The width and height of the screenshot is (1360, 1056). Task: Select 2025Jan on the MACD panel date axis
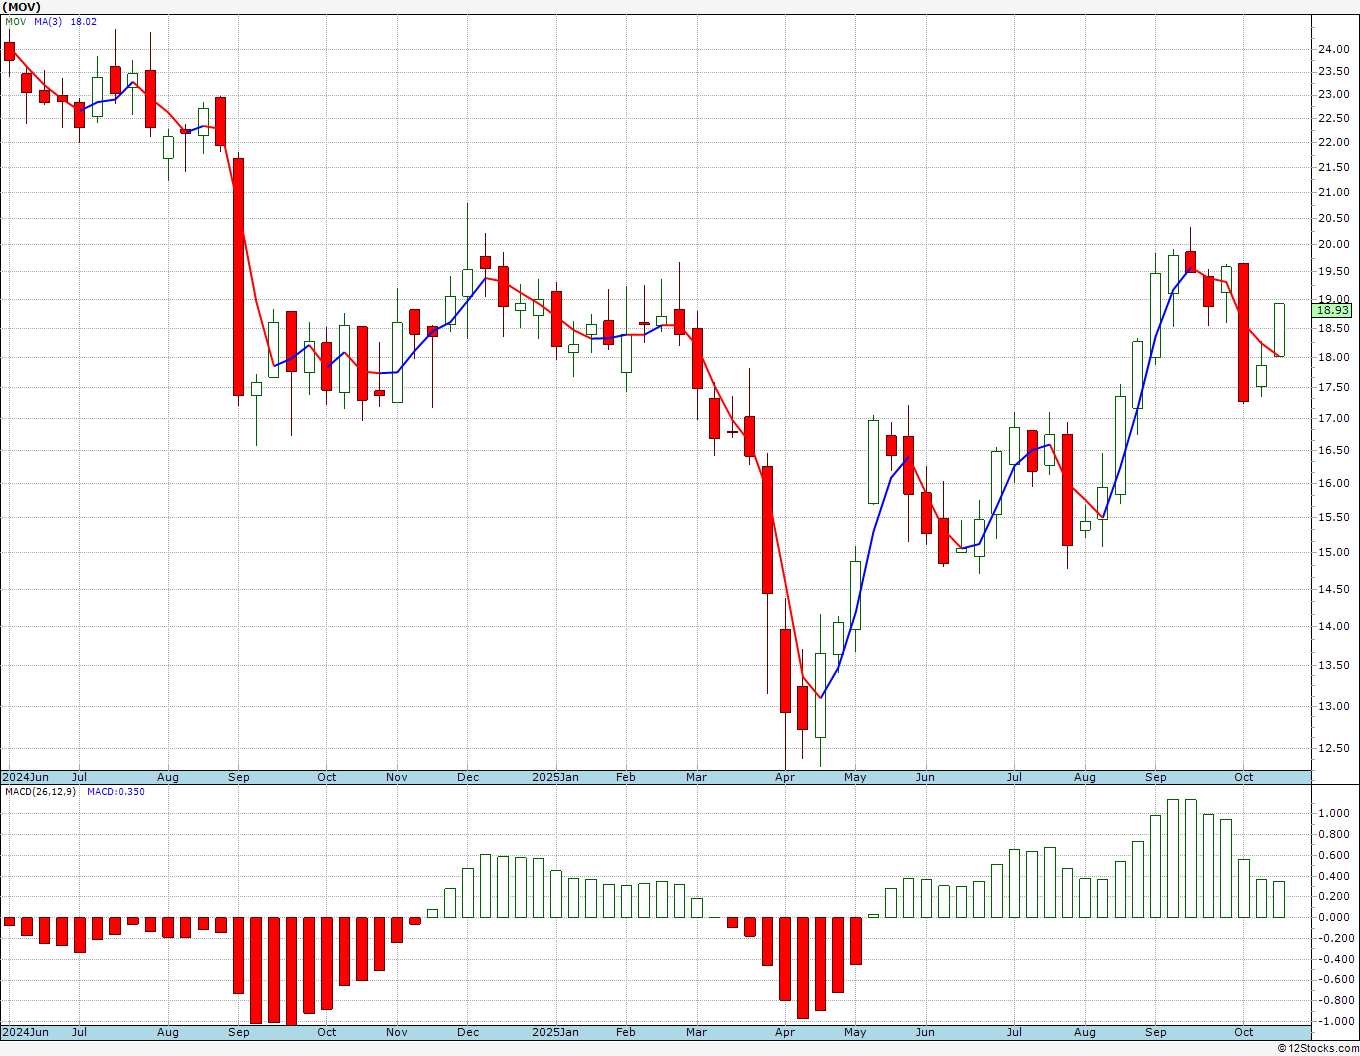555,1032
